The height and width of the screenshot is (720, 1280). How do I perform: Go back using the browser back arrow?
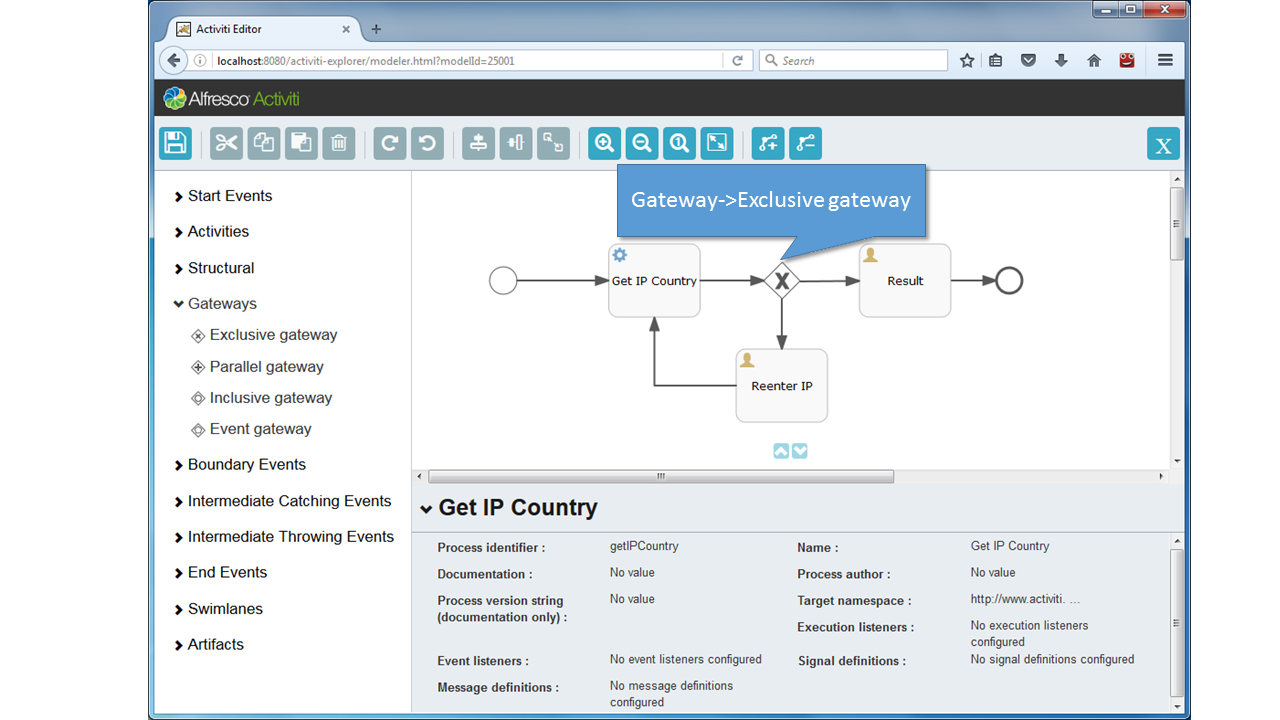pyautogui.click(x=174, y=61)
